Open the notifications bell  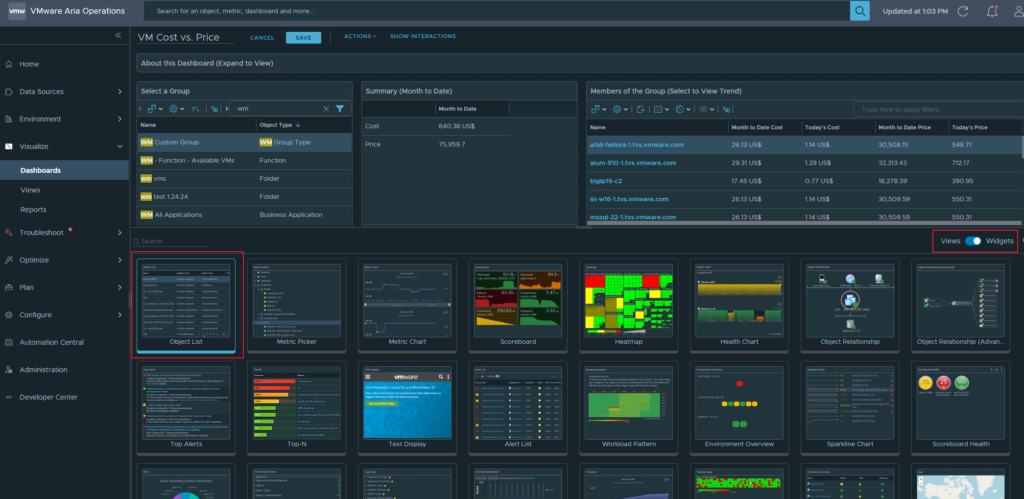(992, 11)
